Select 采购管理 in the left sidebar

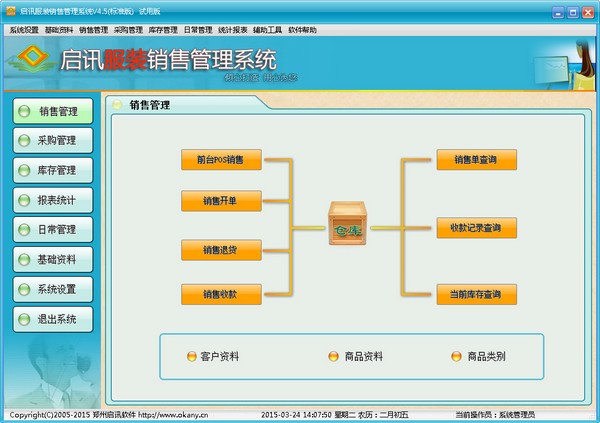(x=53, y=140)
